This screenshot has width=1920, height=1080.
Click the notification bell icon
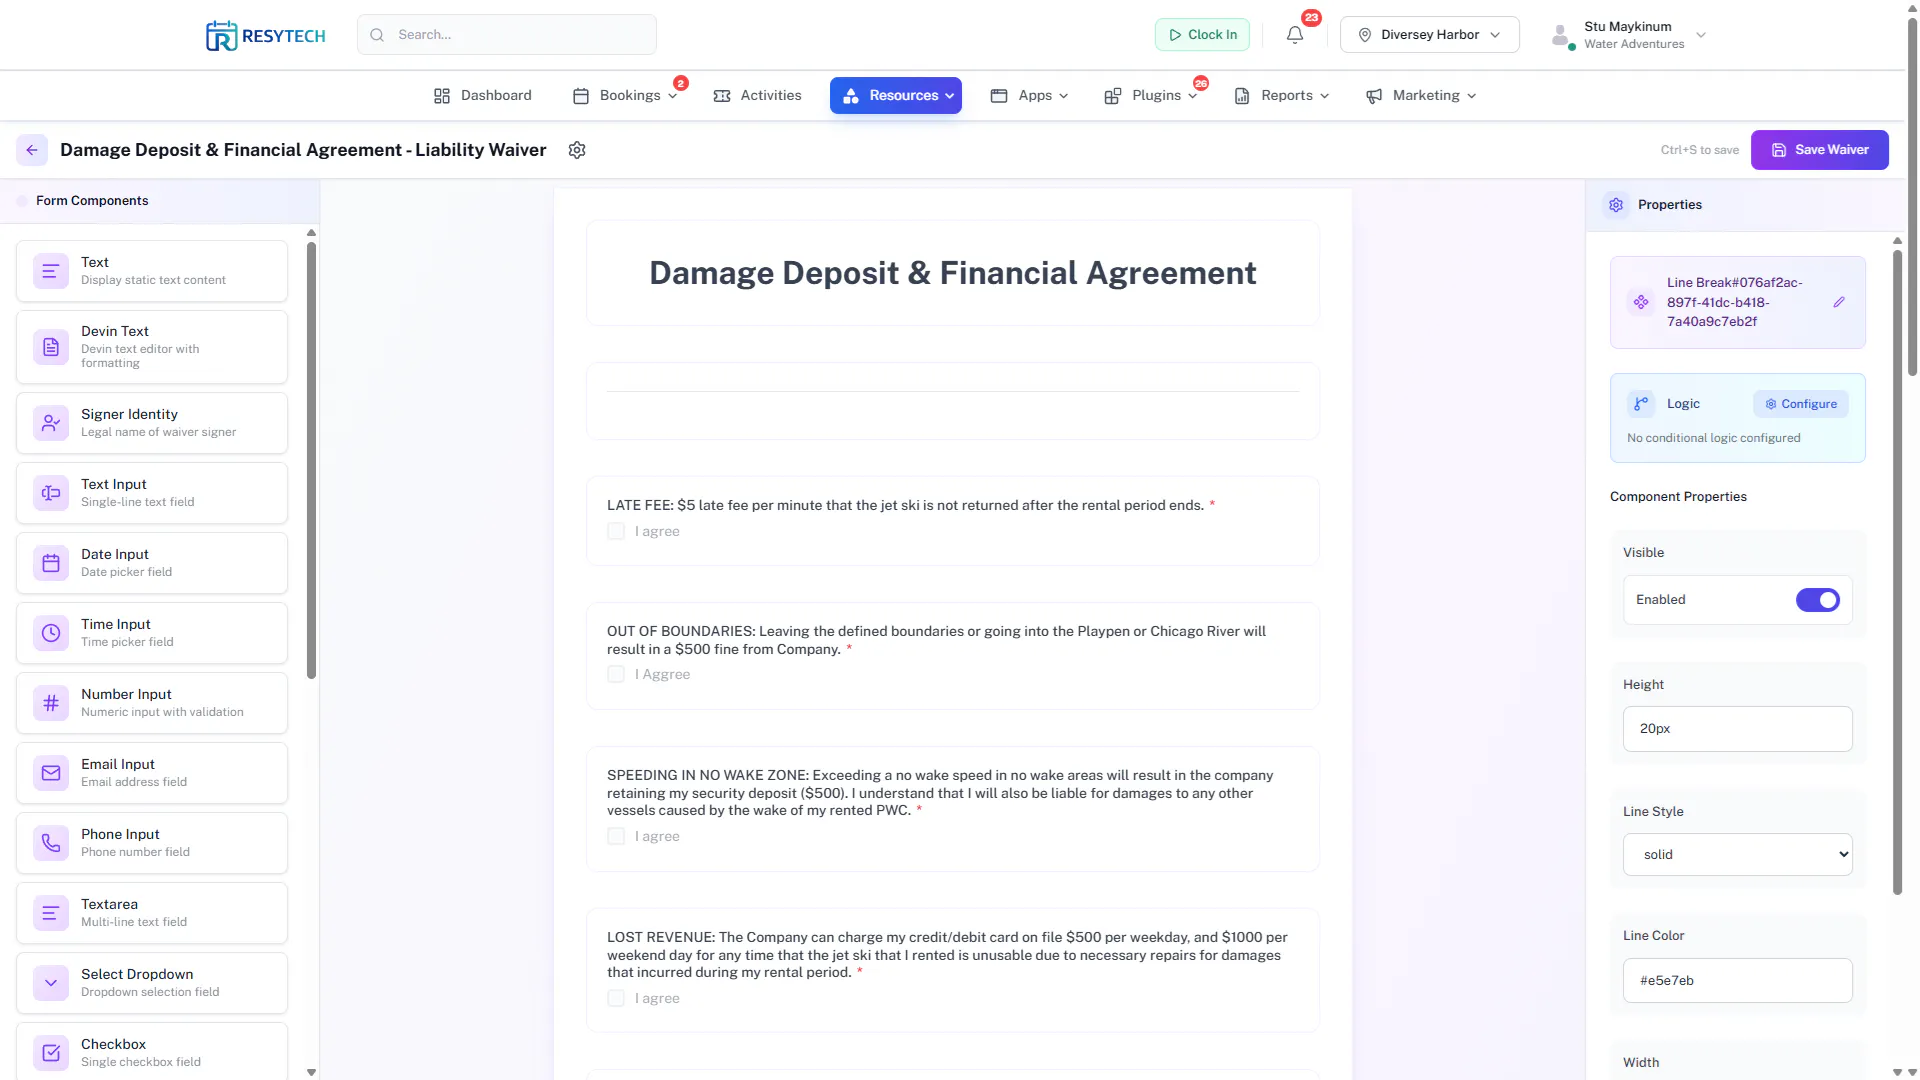pos(1295,35)
